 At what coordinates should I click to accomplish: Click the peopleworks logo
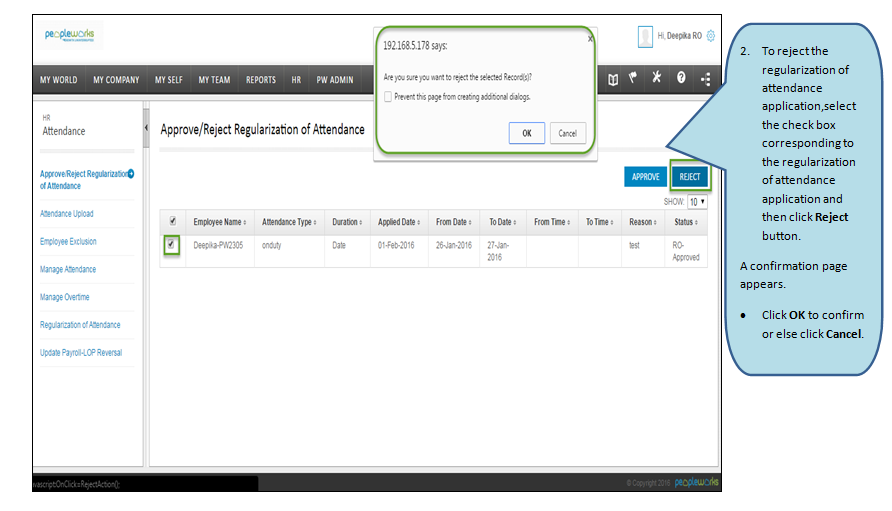pos(69,35)
